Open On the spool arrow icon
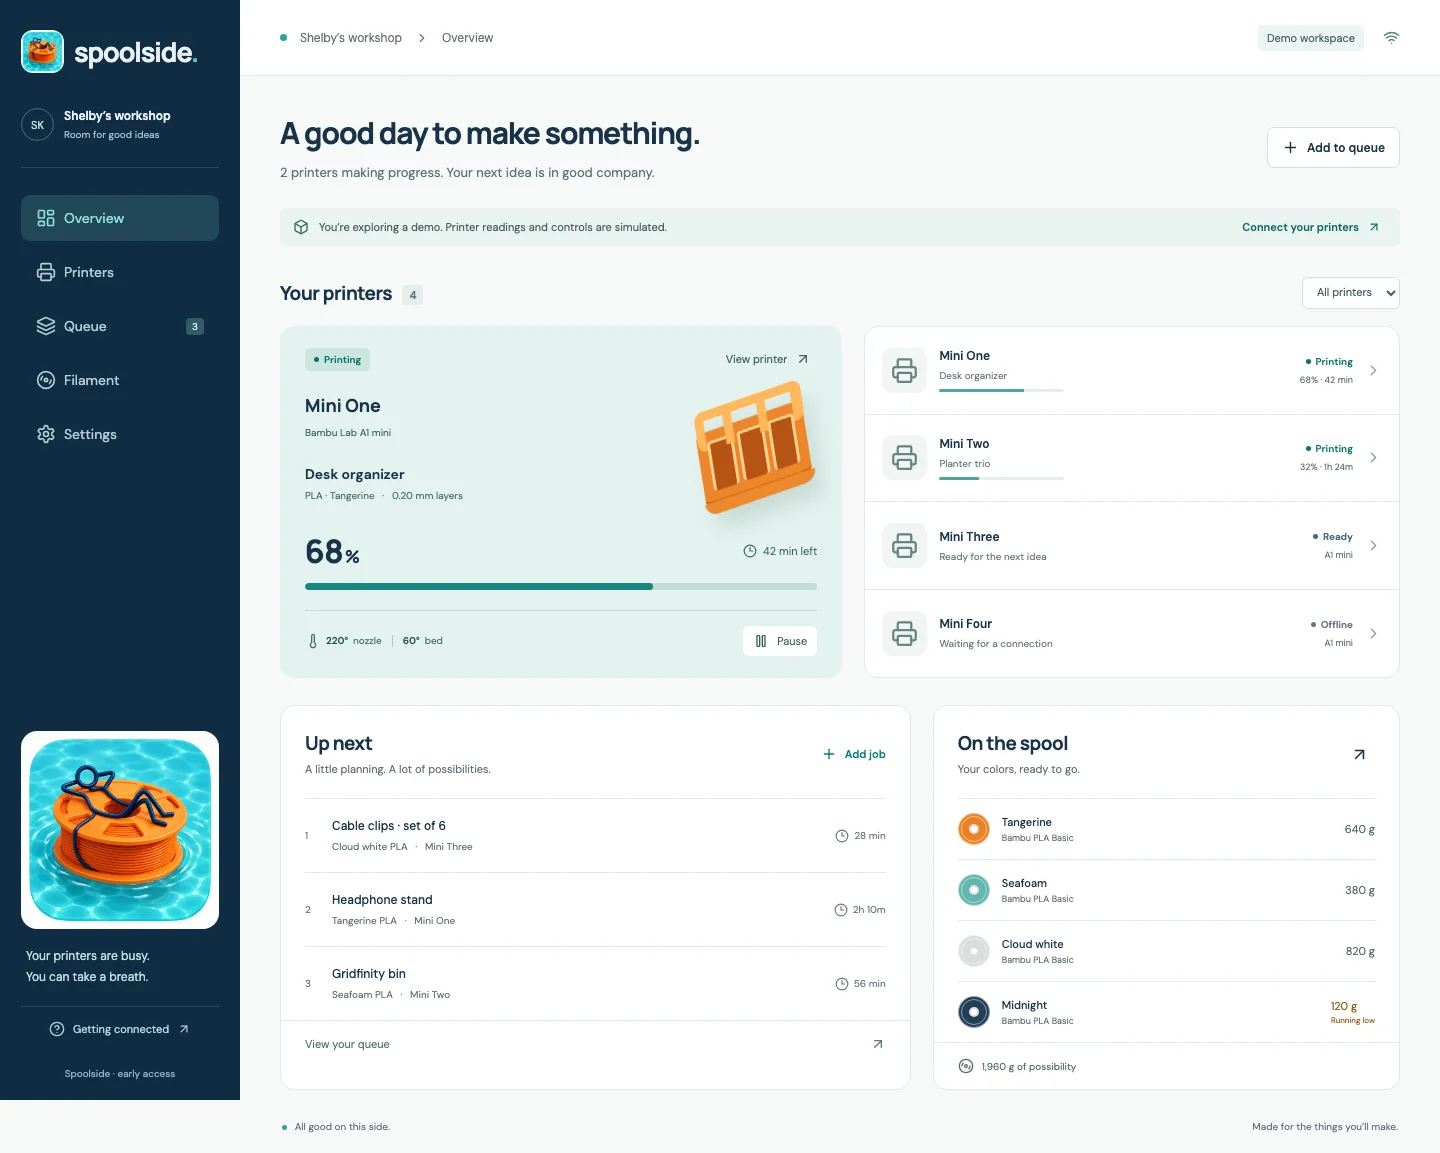The height and width of the screenshot is (1153, 1440). pyautogui.click(x=1359, y=754)
